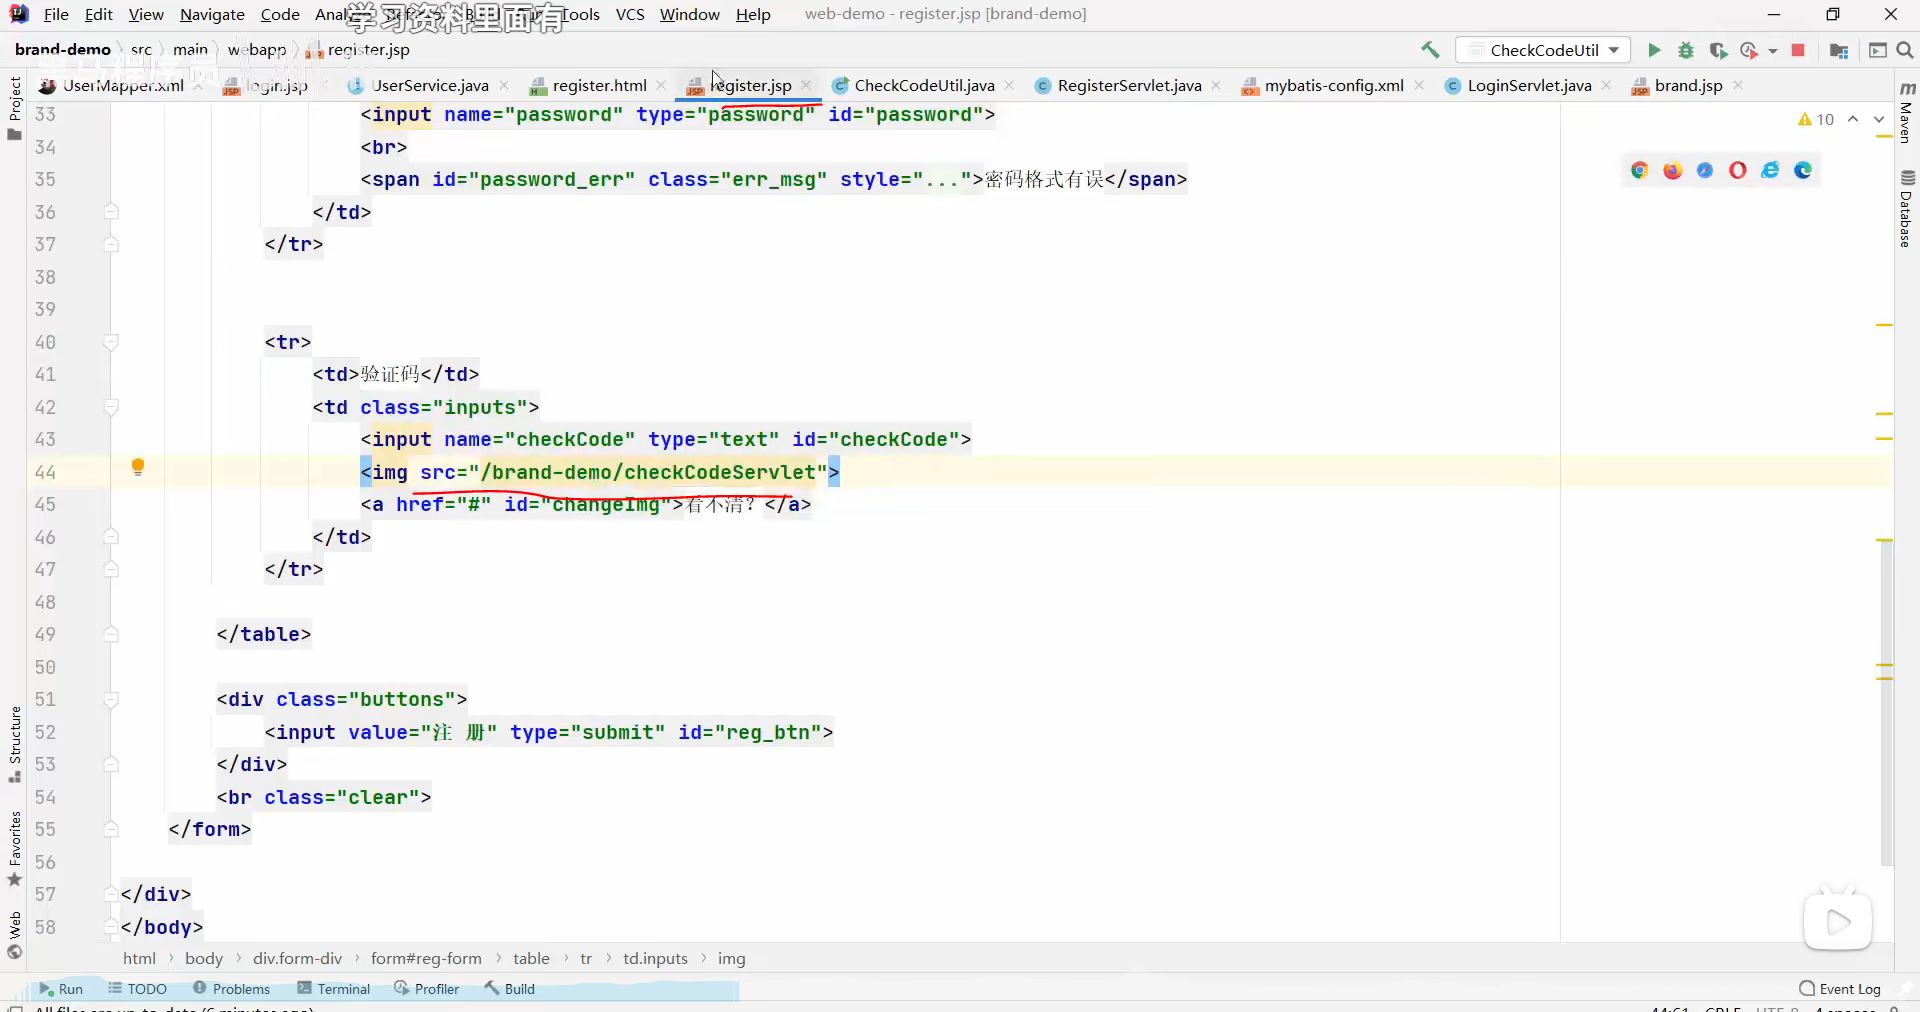Open Search Everywhere magnifier

[1905, 50]
